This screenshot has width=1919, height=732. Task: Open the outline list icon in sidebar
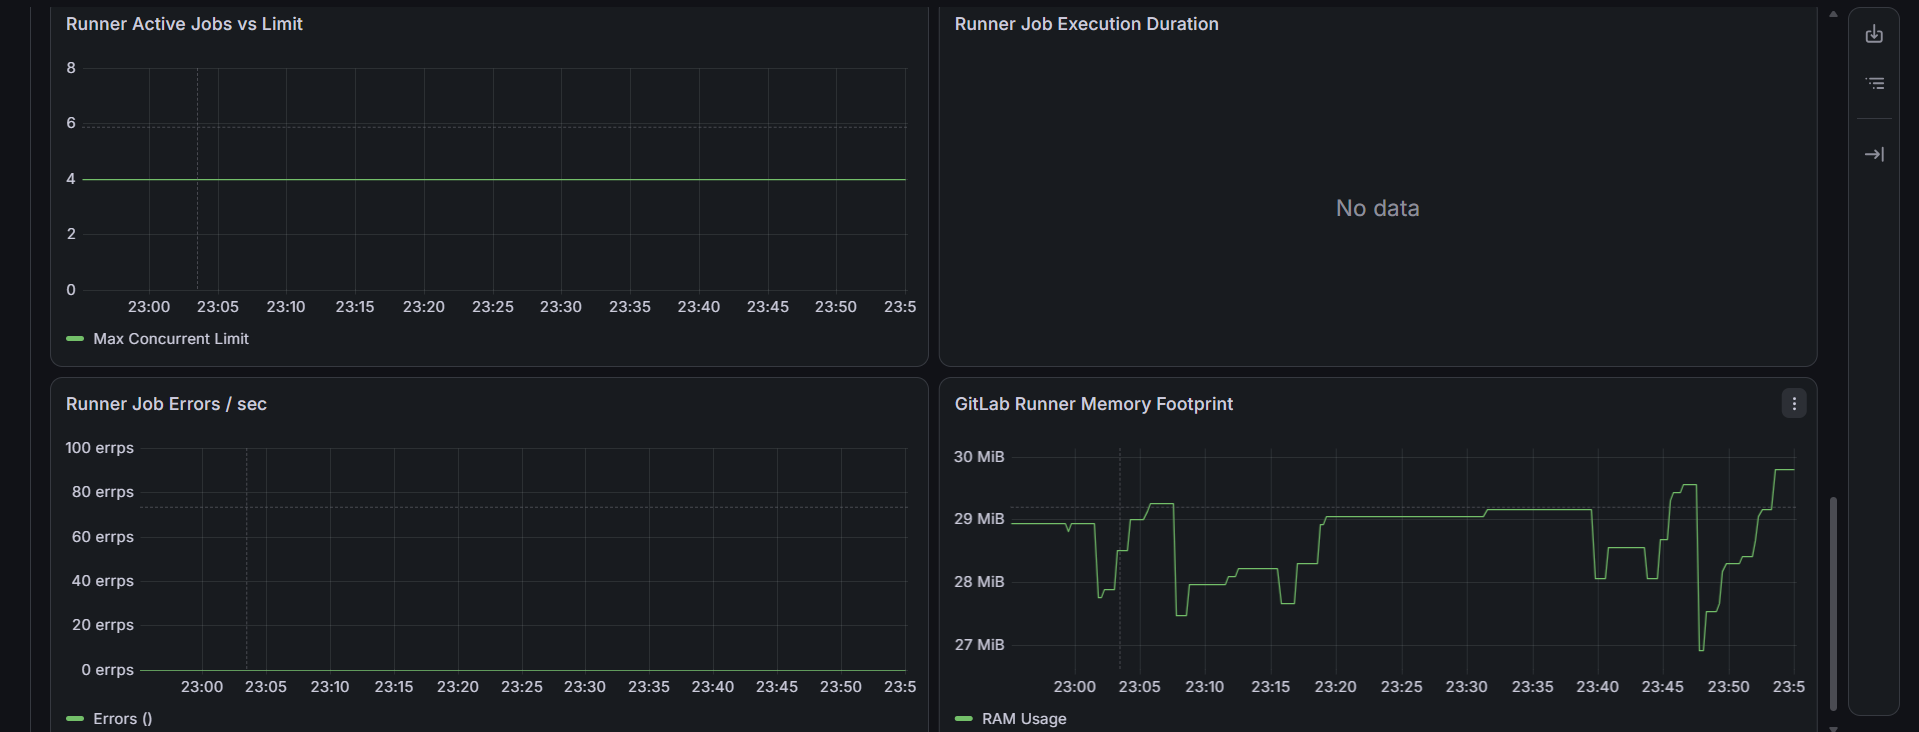pos(1874,84)
